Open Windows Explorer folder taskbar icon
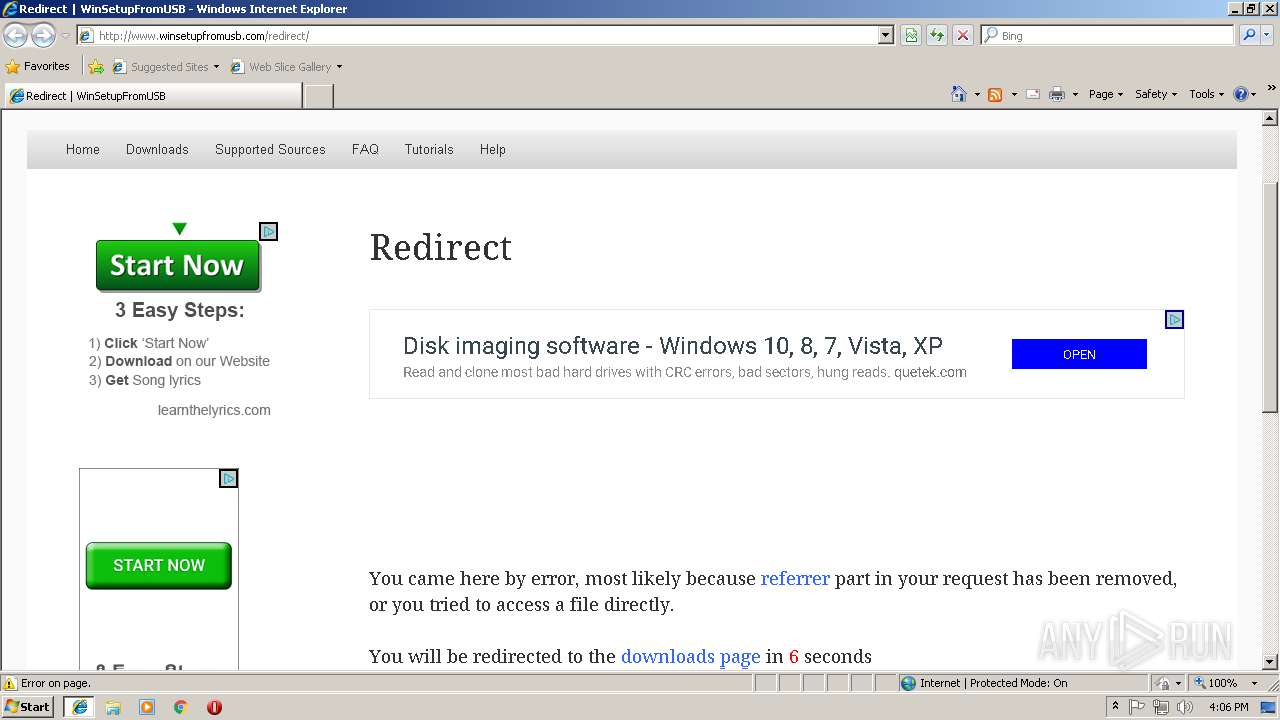This screenshot has width=1280, height=720. pos(113,707)
